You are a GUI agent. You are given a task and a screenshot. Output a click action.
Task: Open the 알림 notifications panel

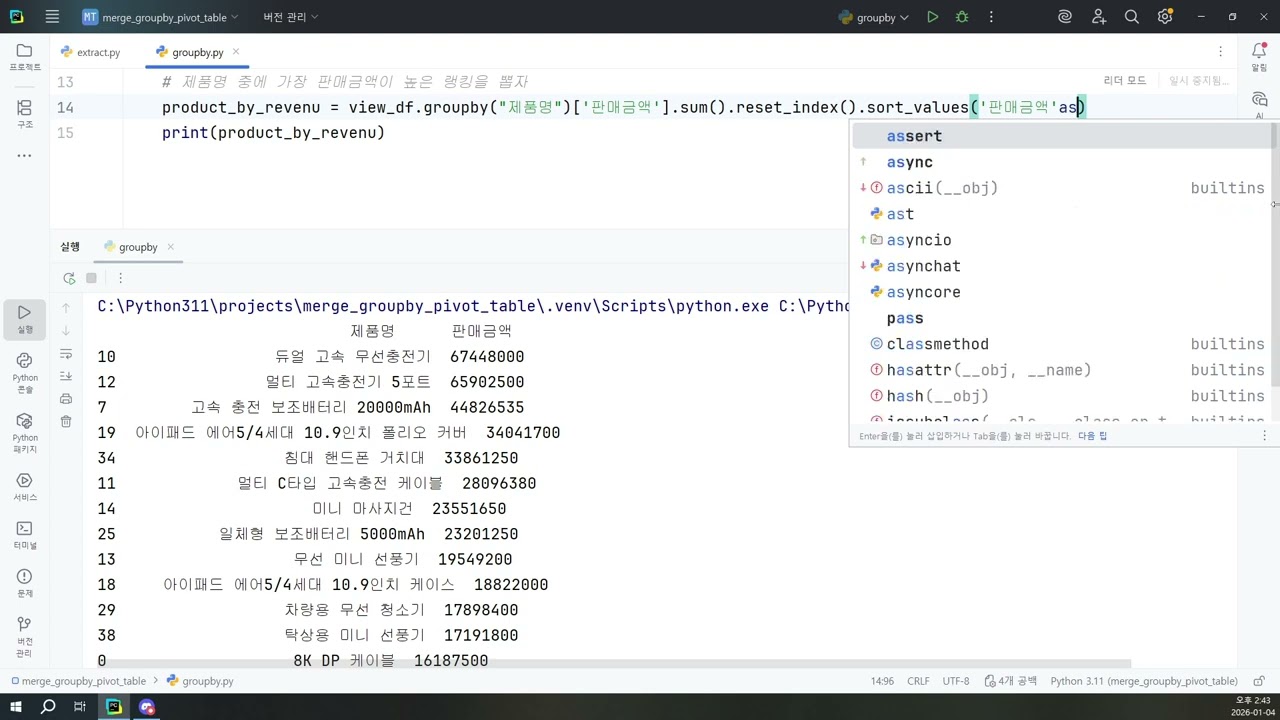click(x=1259, y=57)
